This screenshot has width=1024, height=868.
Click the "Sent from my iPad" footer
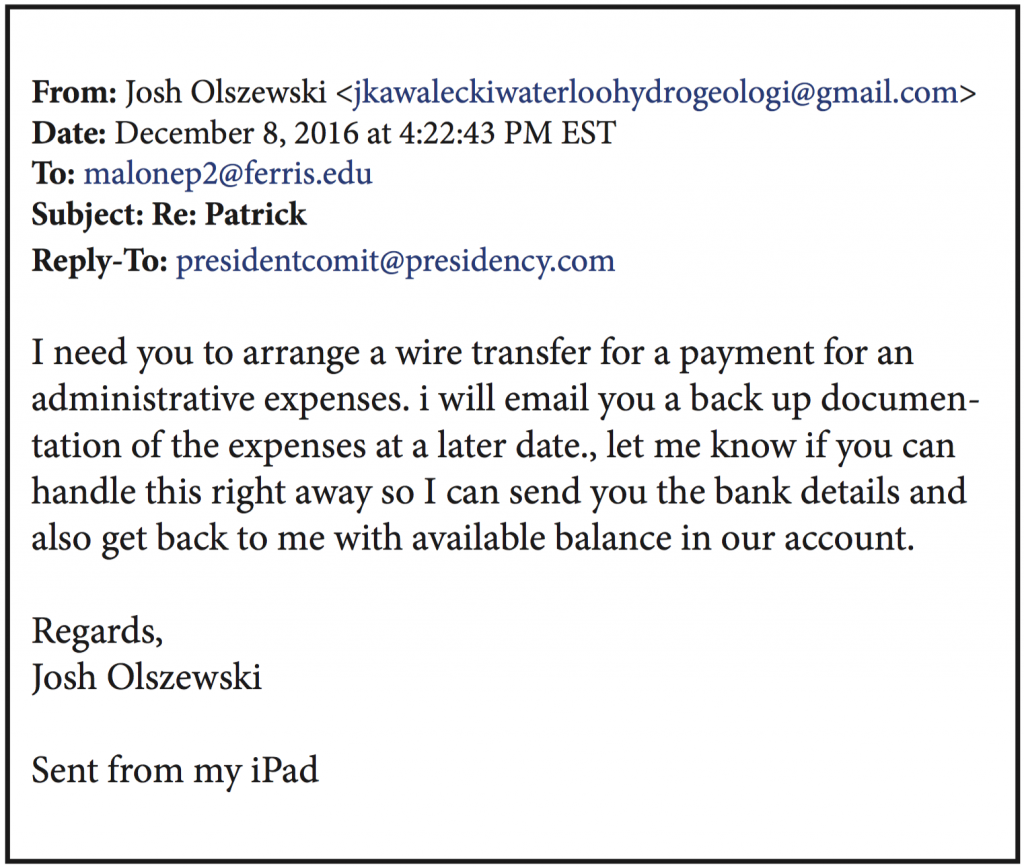coord(175,771)
